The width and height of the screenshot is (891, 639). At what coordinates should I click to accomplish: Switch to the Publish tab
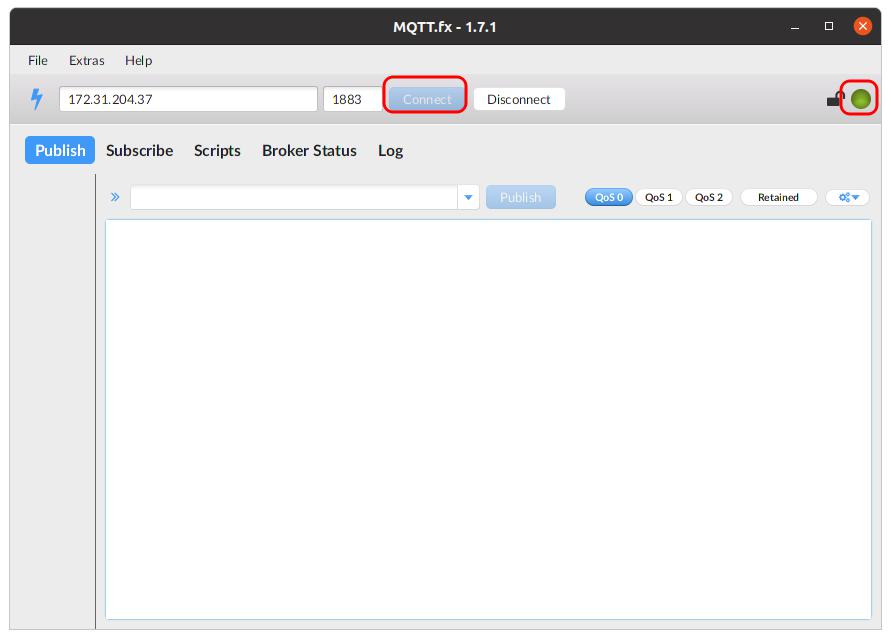point(60,150)
